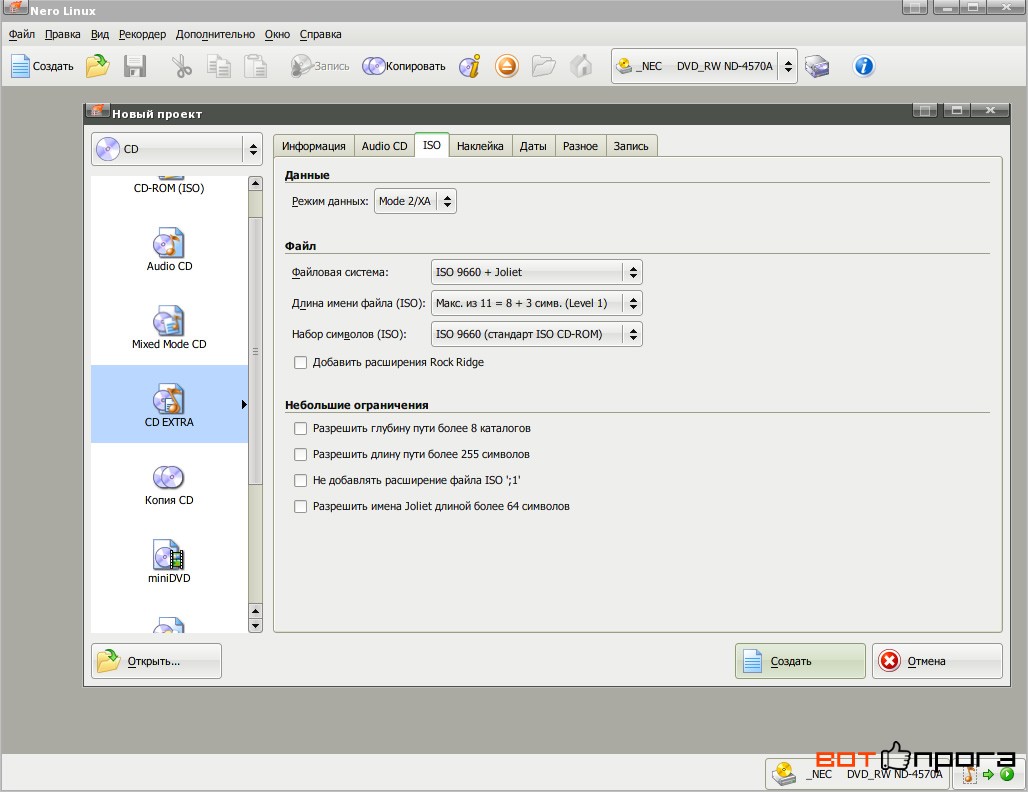Viewport: 1028px width, 792px height.
Task: Open the Рекордер menu
Action: pyautogui.click(x=142, y=34)
